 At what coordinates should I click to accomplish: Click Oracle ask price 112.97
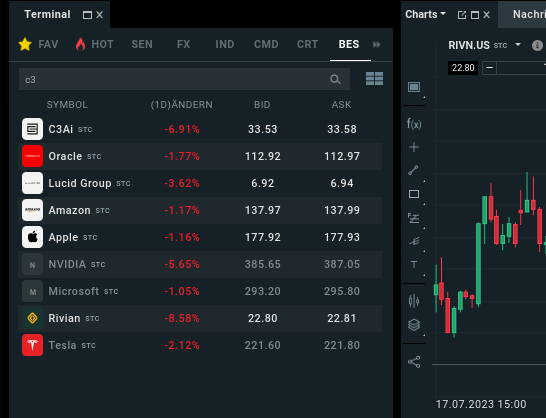[342, 156]
